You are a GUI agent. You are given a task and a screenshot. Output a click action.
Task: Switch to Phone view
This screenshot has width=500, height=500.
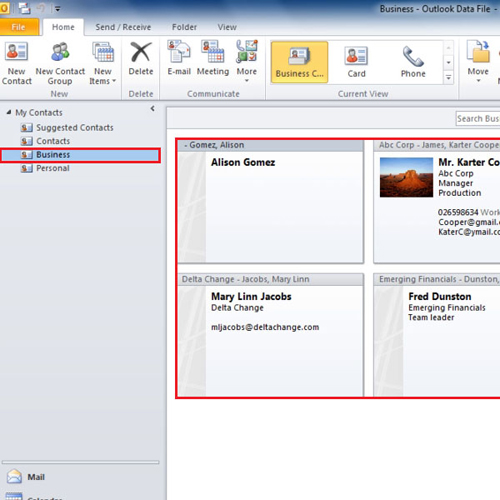tap(413, 62)
